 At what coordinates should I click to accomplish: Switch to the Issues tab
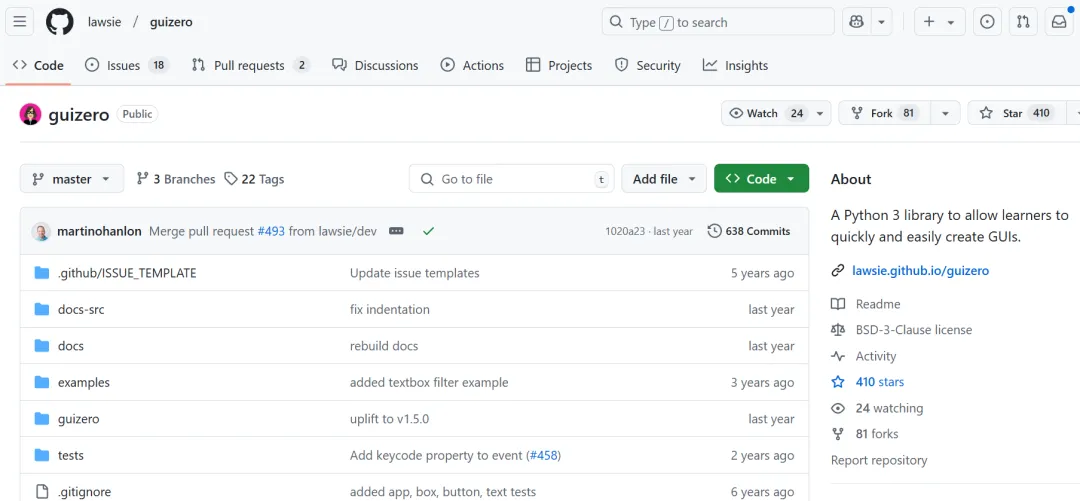point(127,65)
